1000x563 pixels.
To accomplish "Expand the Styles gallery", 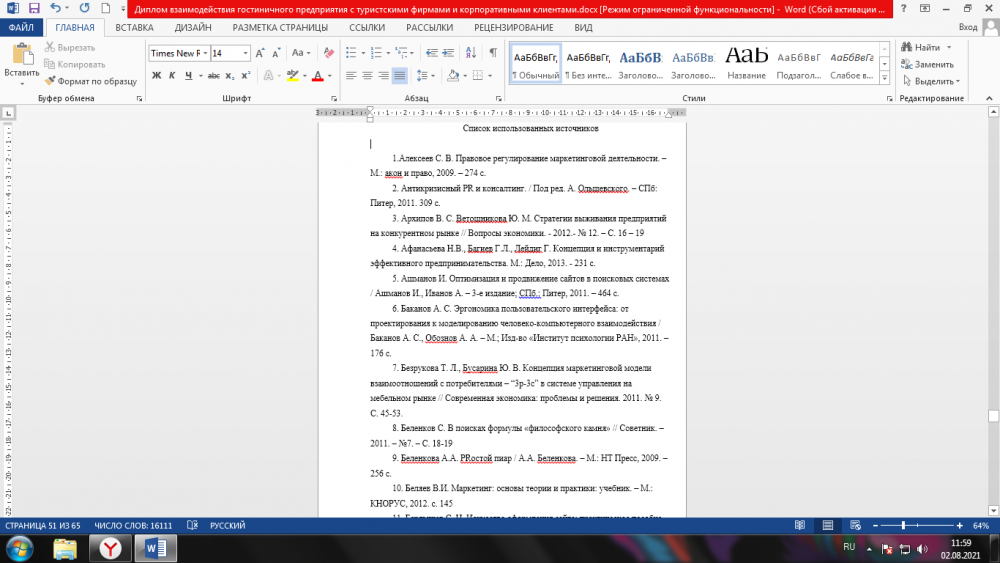I will [x=884, y=76].
